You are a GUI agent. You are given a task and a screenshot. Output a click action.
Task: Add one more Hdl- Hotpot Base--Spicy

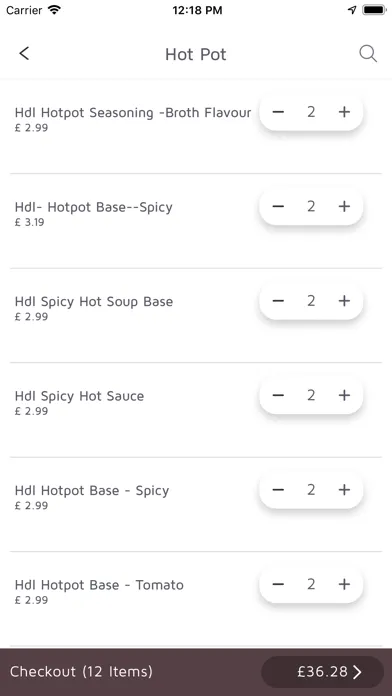pos(344,206)
